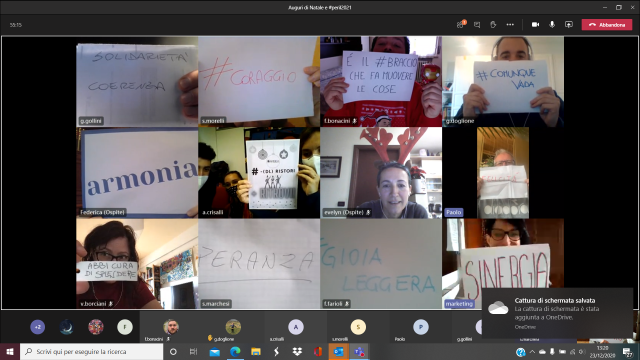
Task: Show the +2 overflow participants
Action: tap(38, 327)
